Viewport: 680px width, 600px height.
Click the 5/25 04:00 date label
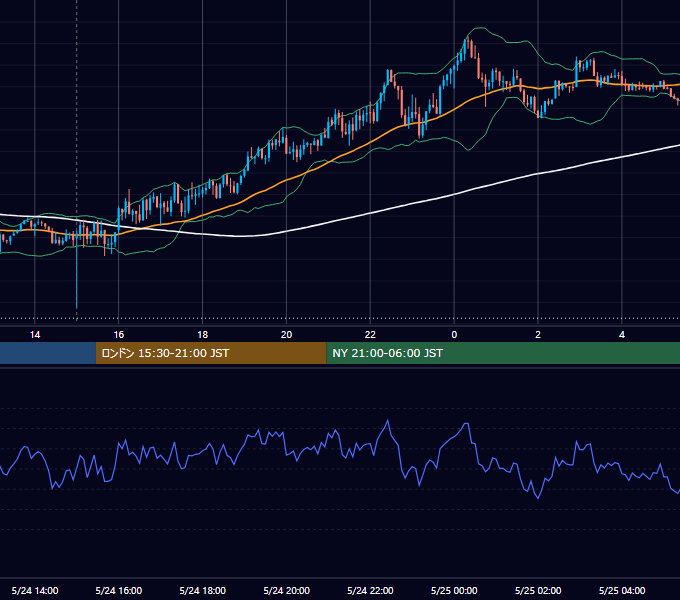[x=622, y=590]
